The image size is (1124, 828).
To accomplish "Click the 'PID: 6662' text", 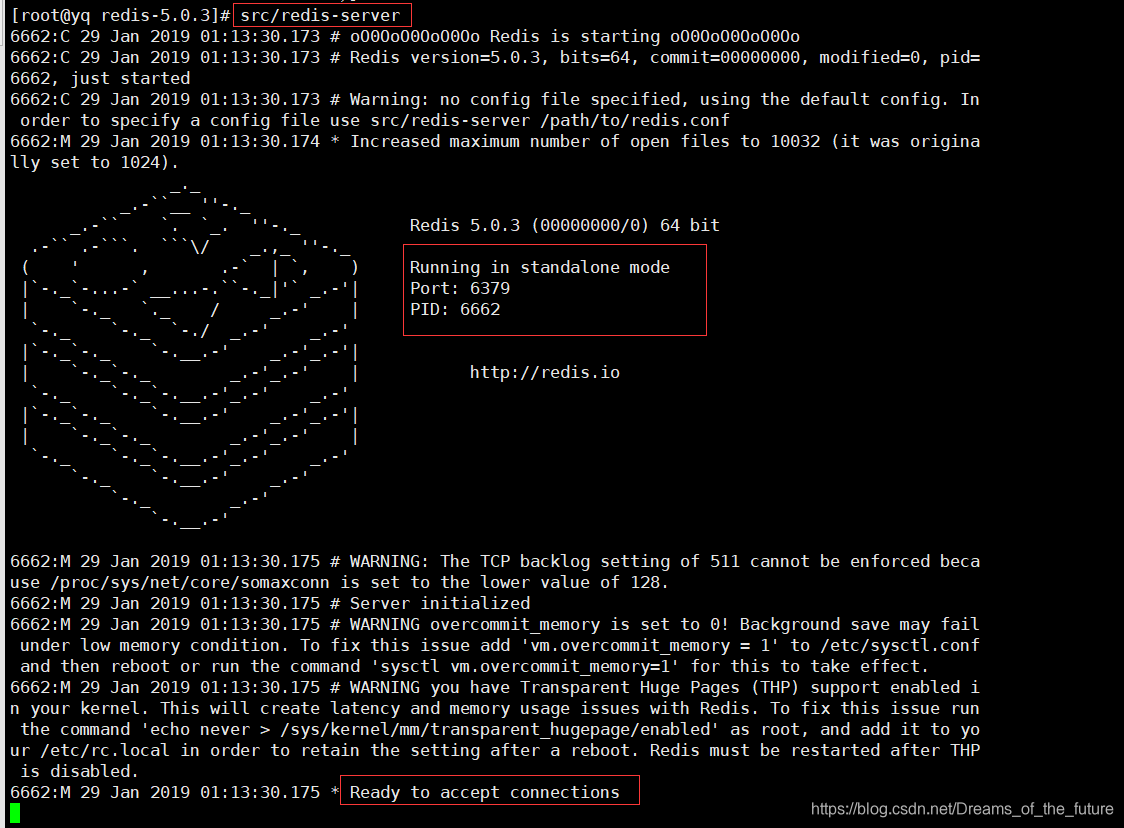I will 454,310.
